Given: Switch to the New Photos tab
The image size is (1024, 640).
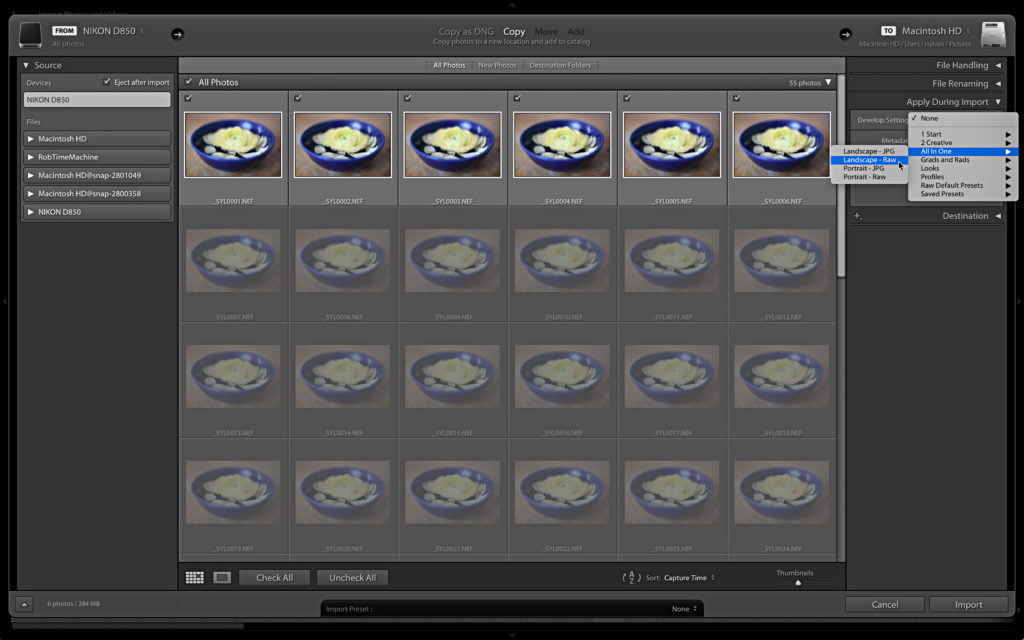Looking at the screenshot, I should coord(497,65).
